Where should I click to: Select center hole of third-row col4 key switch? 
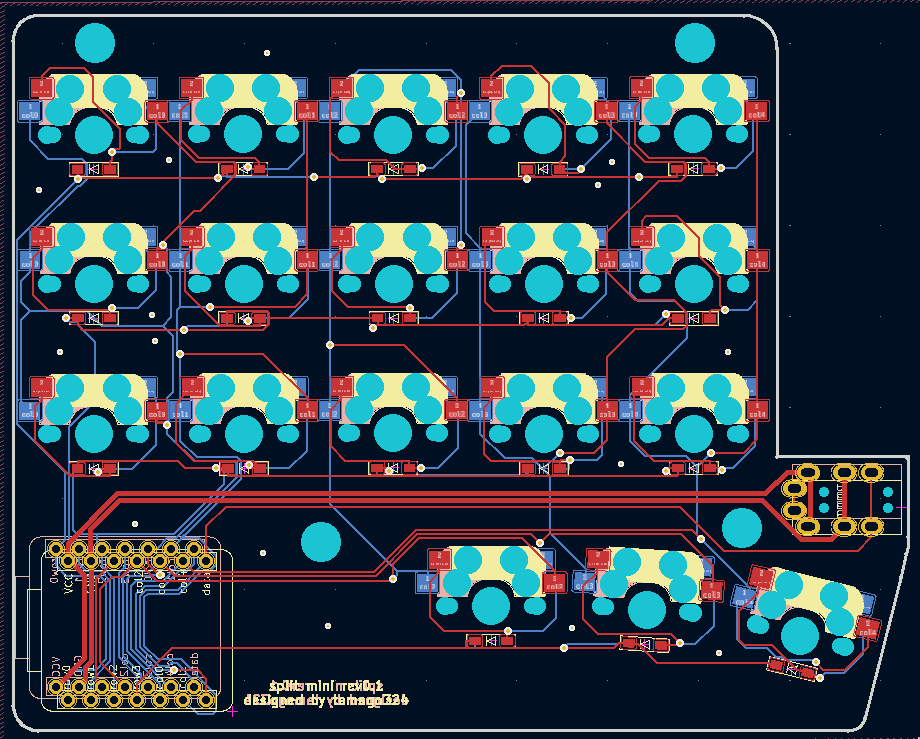[694, 434]
